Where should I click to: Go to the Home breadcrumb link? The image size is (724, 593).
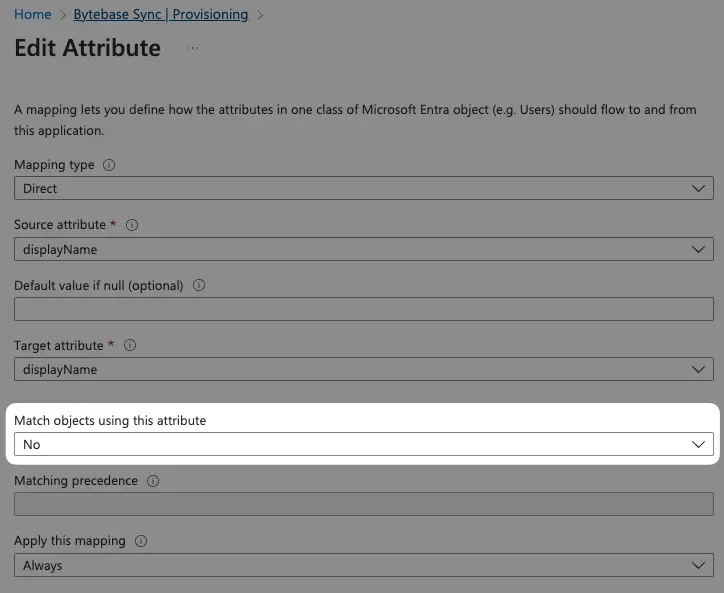[x=32, y=14]
